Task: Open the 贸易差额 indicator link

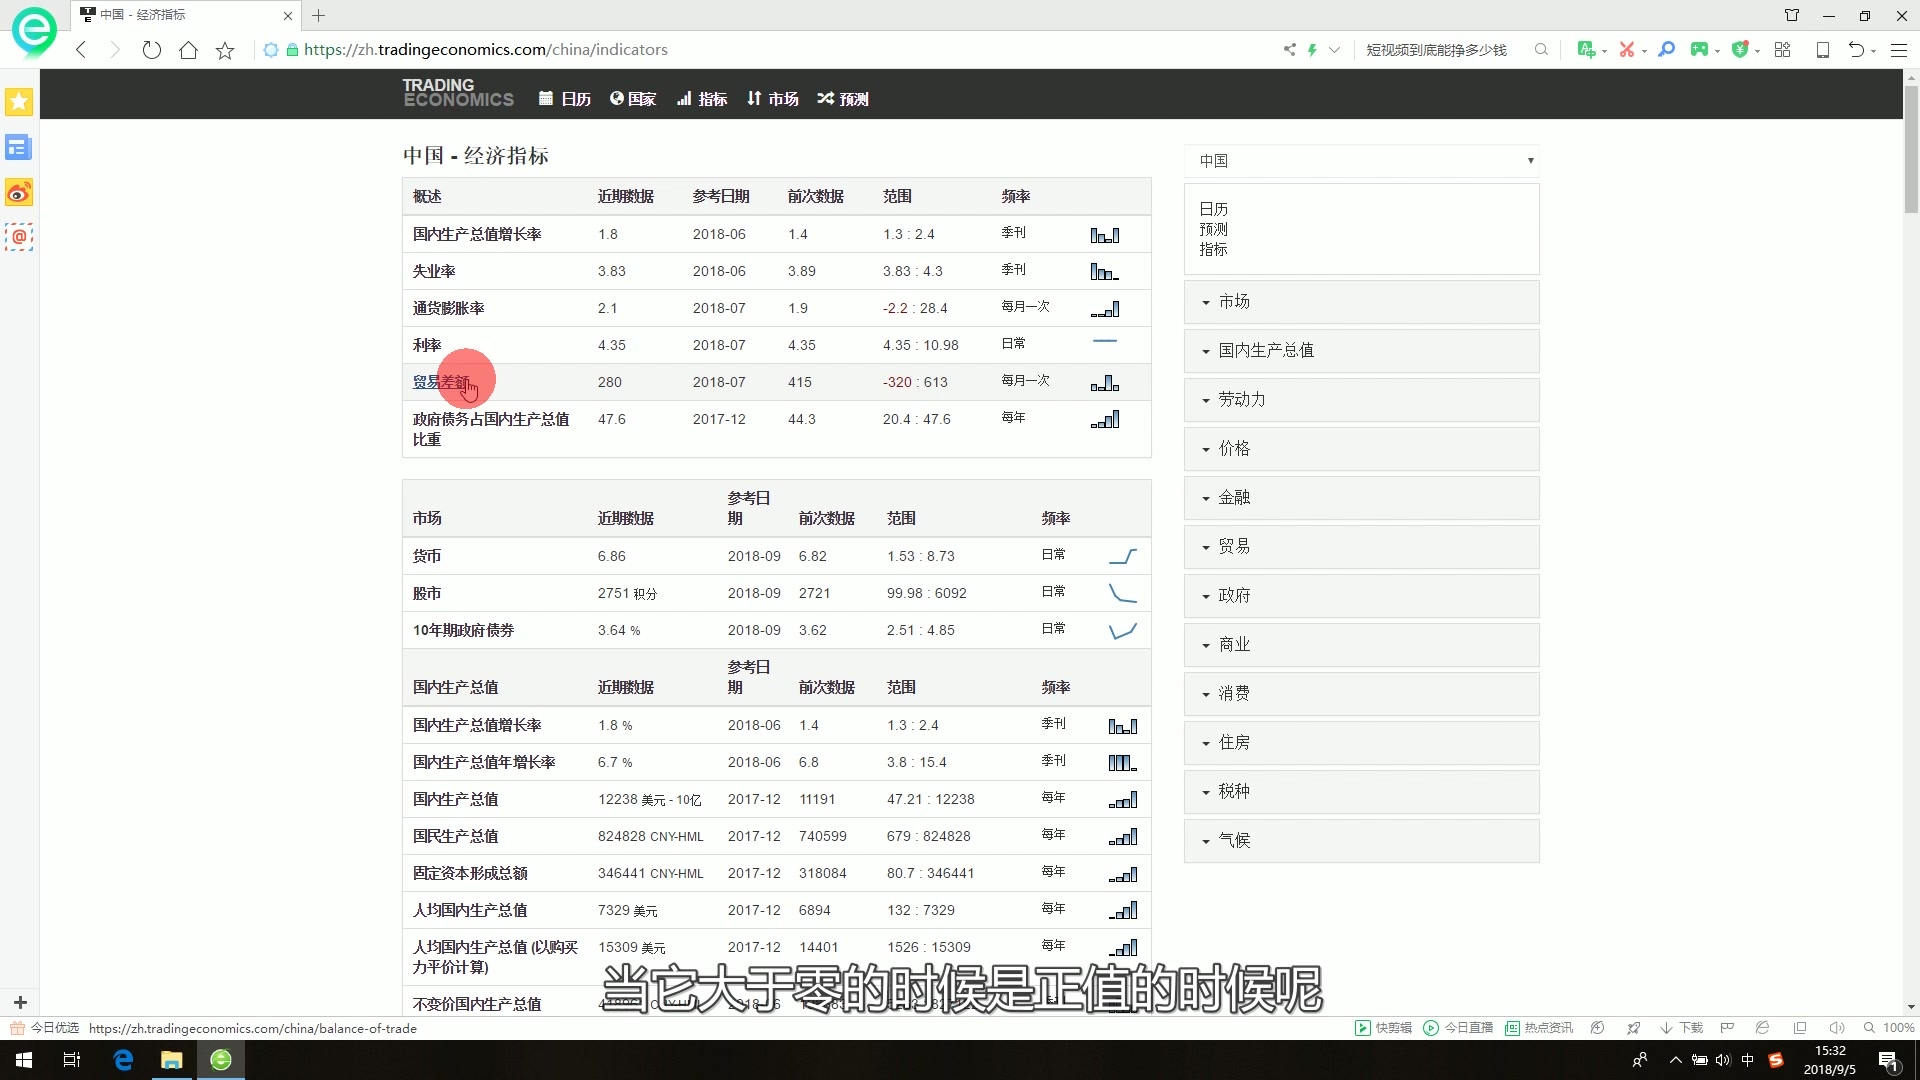Action: coord(441,382)
